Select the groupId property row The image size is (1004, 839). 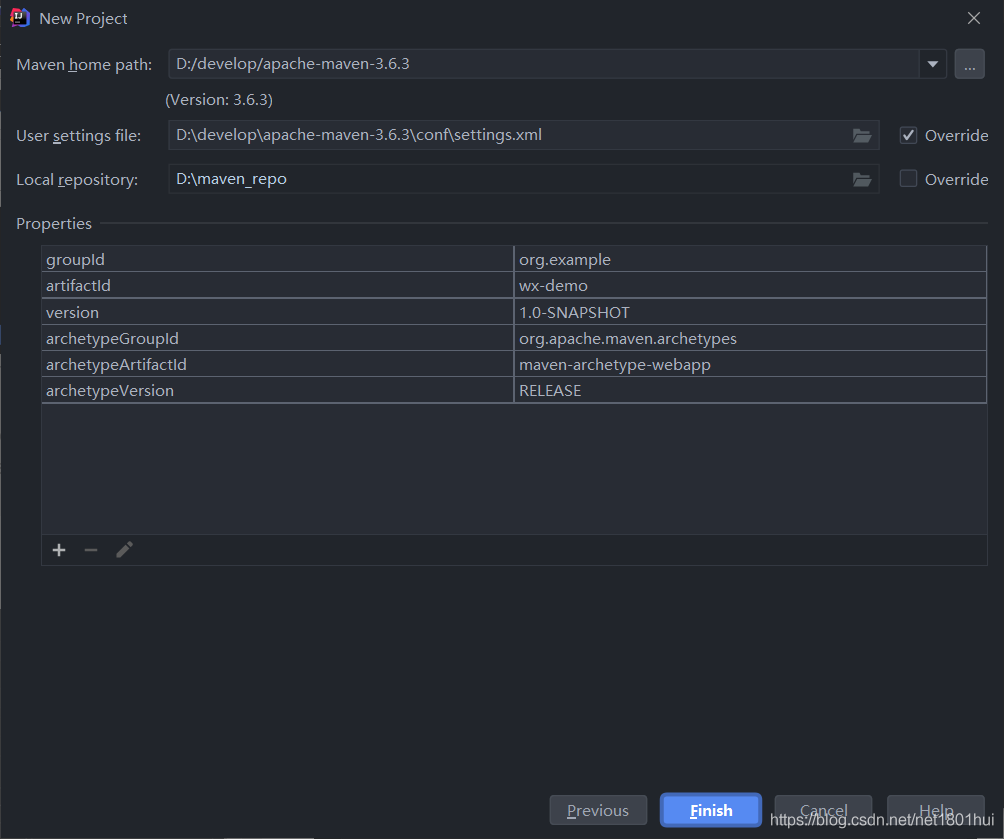[x=514, y=259]
